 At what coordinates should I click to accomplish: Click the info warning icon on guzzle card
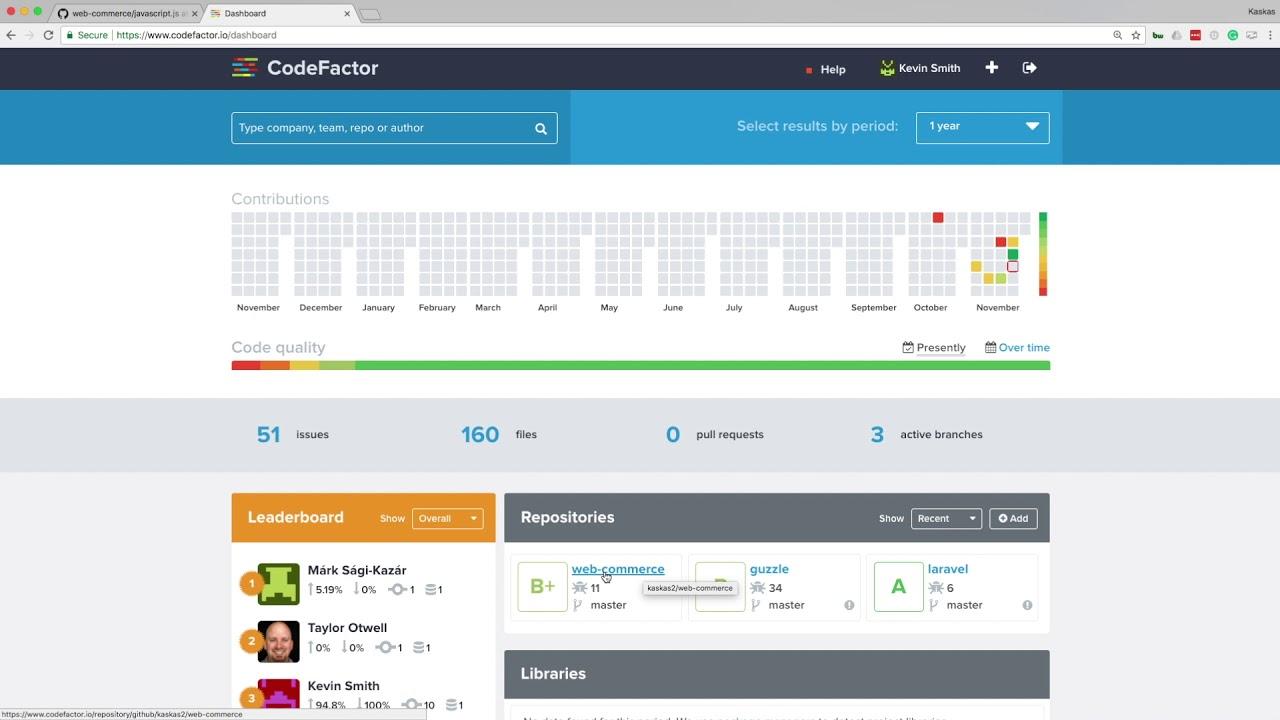849,605
